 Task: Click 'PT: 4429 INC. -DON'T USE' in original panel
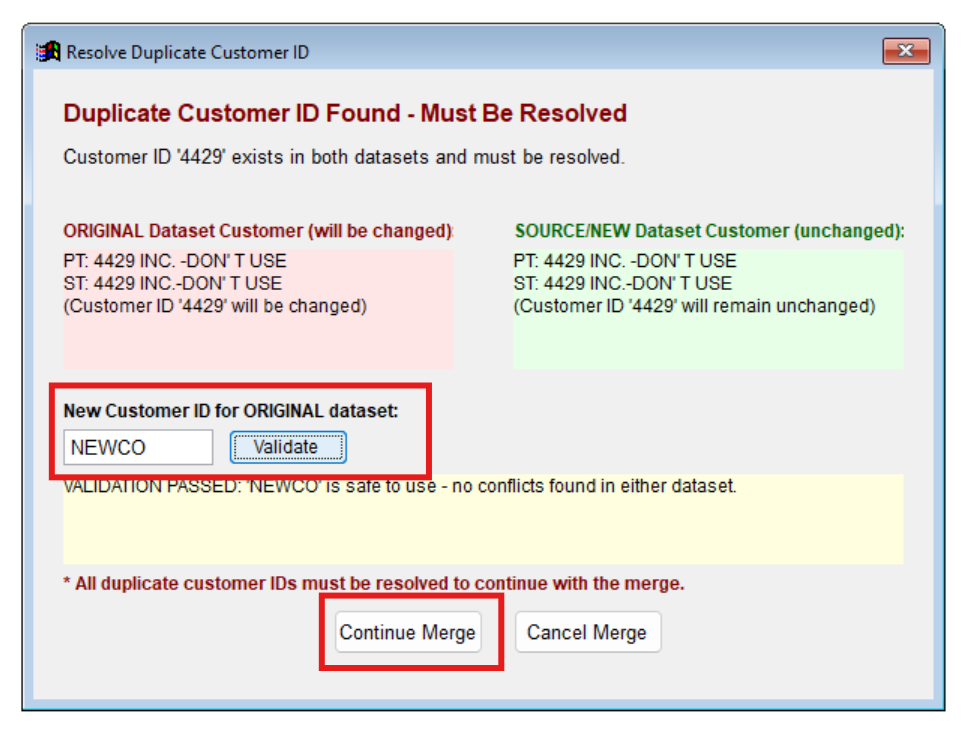(x=174, y=261)
